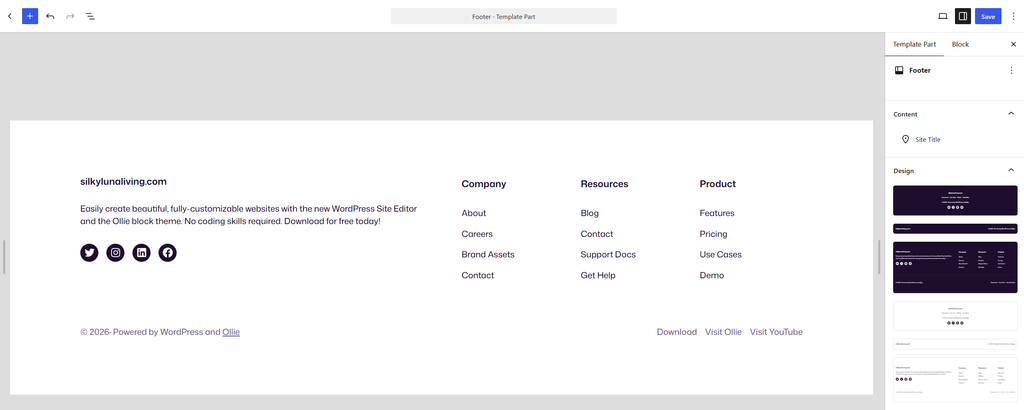Collapse the Design section
Screen dimensions: 1024x410
954,171
